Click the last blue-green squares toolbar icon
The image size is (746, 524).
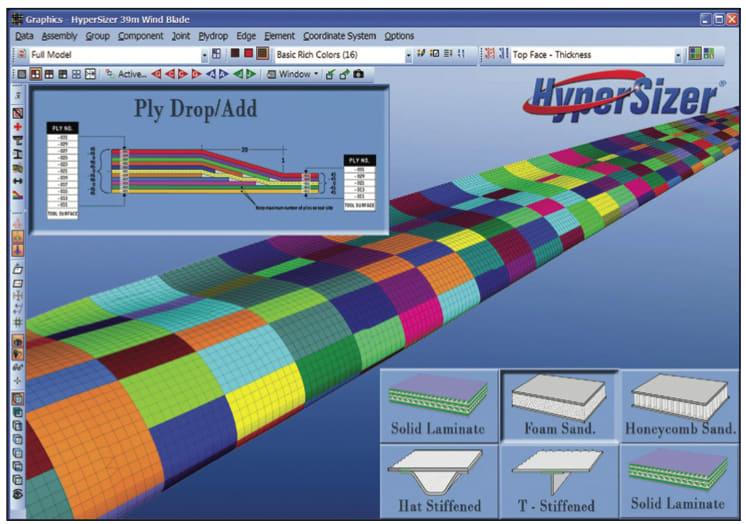click(709, 53)
